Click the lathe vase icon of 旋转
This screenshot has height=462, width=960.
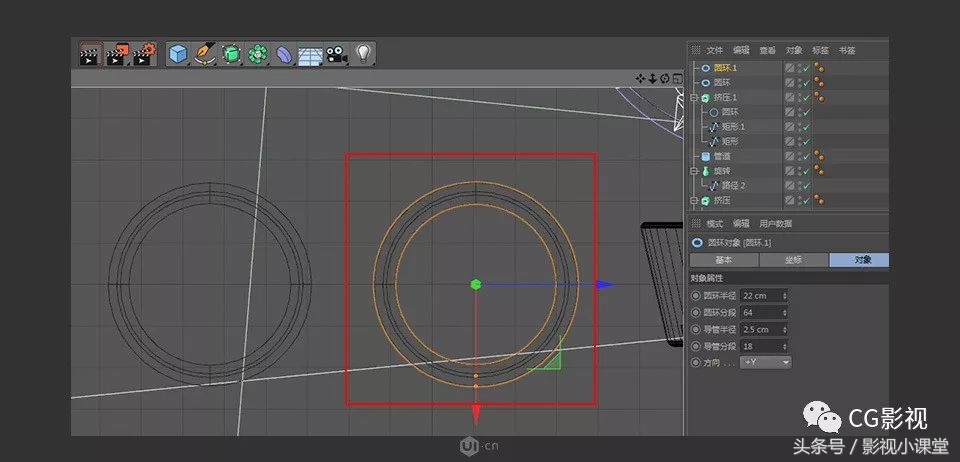[x=705, y=171]
